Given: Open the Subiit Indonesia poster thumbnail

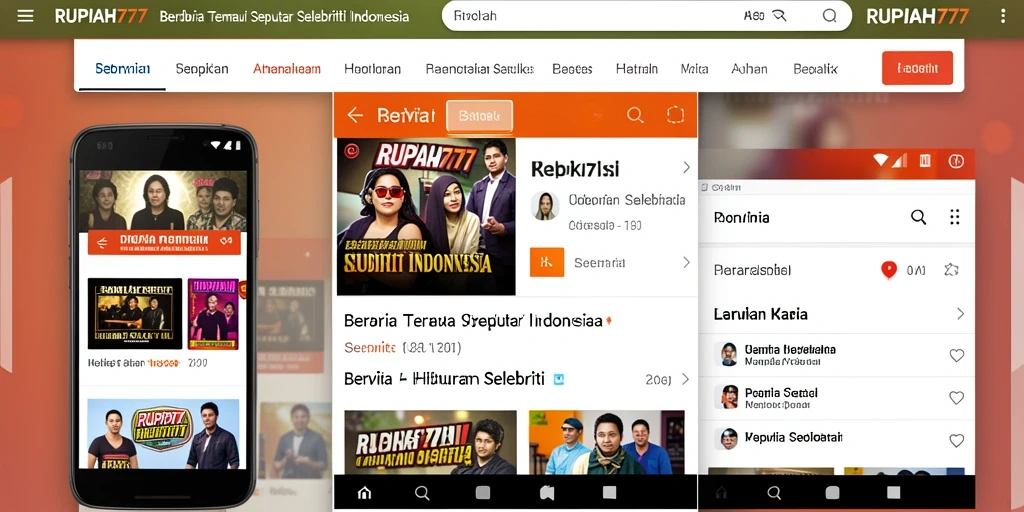Looking at the screenshot, I should [x=426, y=217].
